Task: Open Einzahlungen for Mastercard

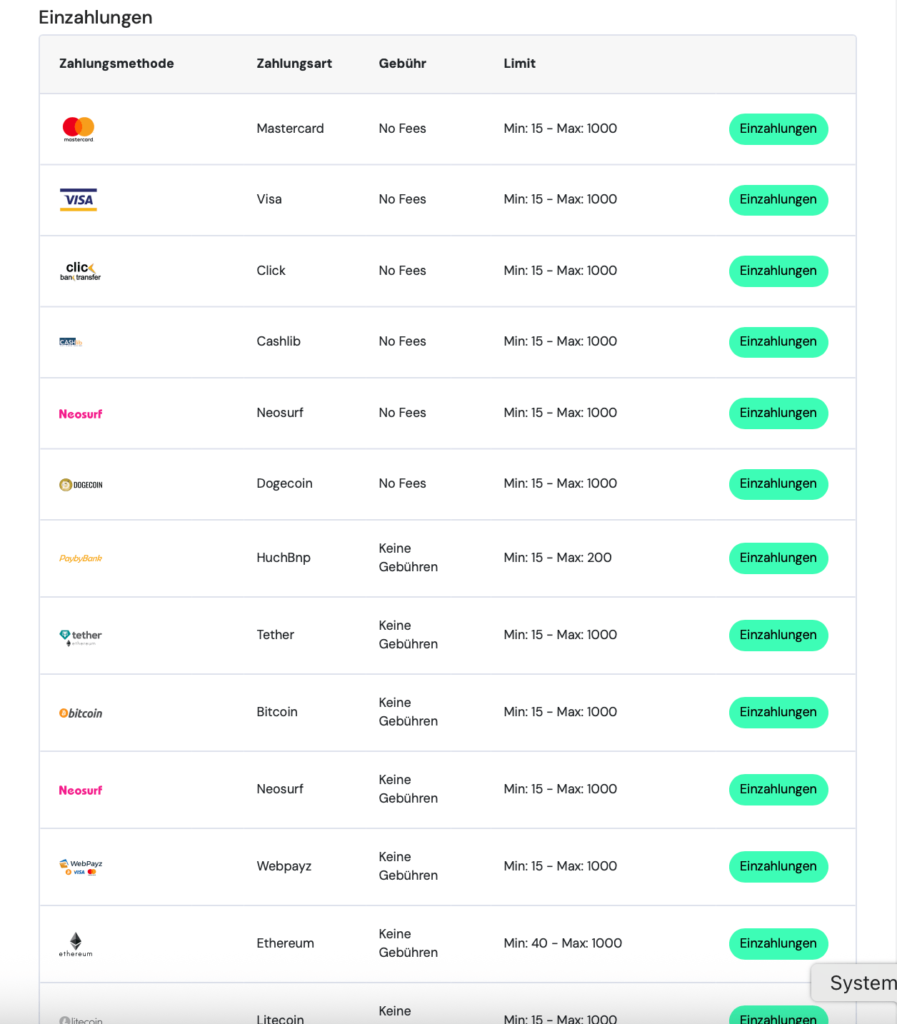Action: click(778, 129)
